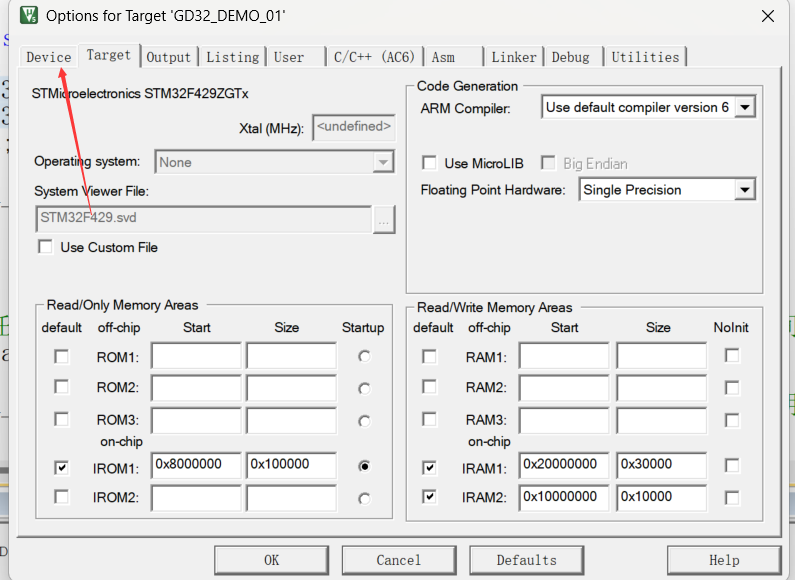Close the Options for Target dialog
The height and width of the screenshot is (580, 795).
768,16
